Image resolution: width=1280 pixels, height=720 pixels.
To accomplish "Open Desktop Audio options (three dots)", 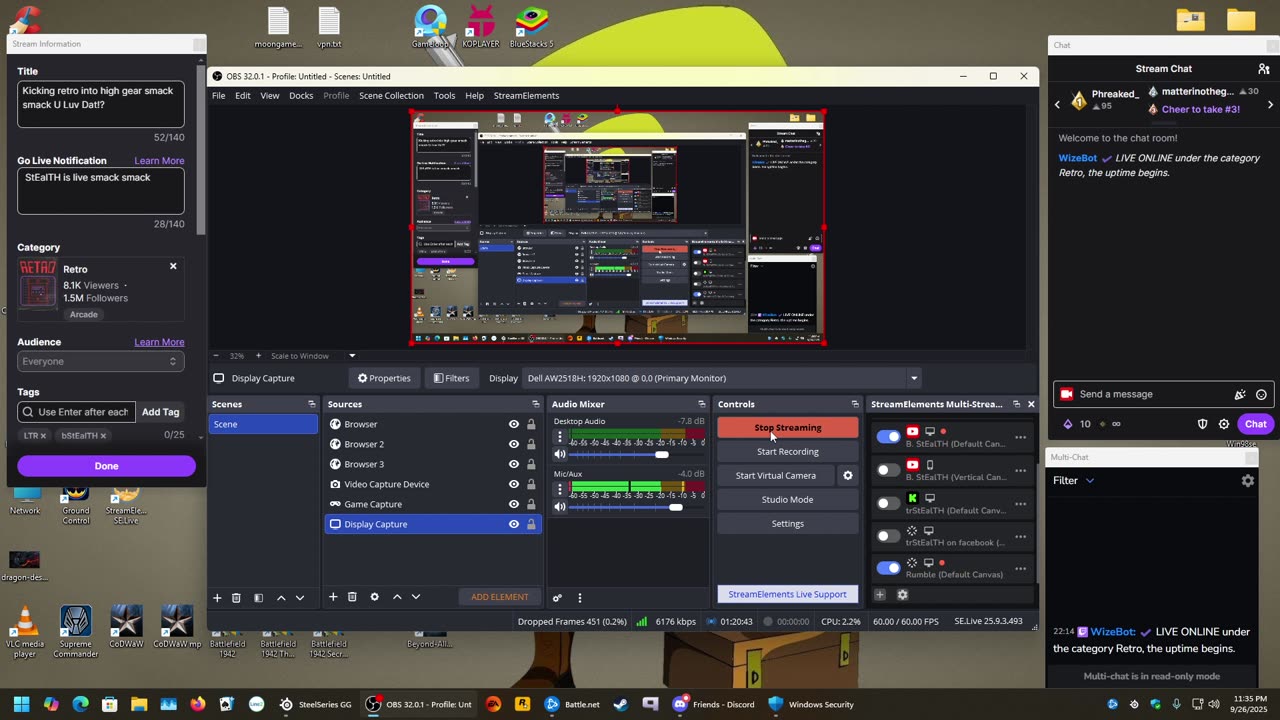I will click(x=560, y=438).
